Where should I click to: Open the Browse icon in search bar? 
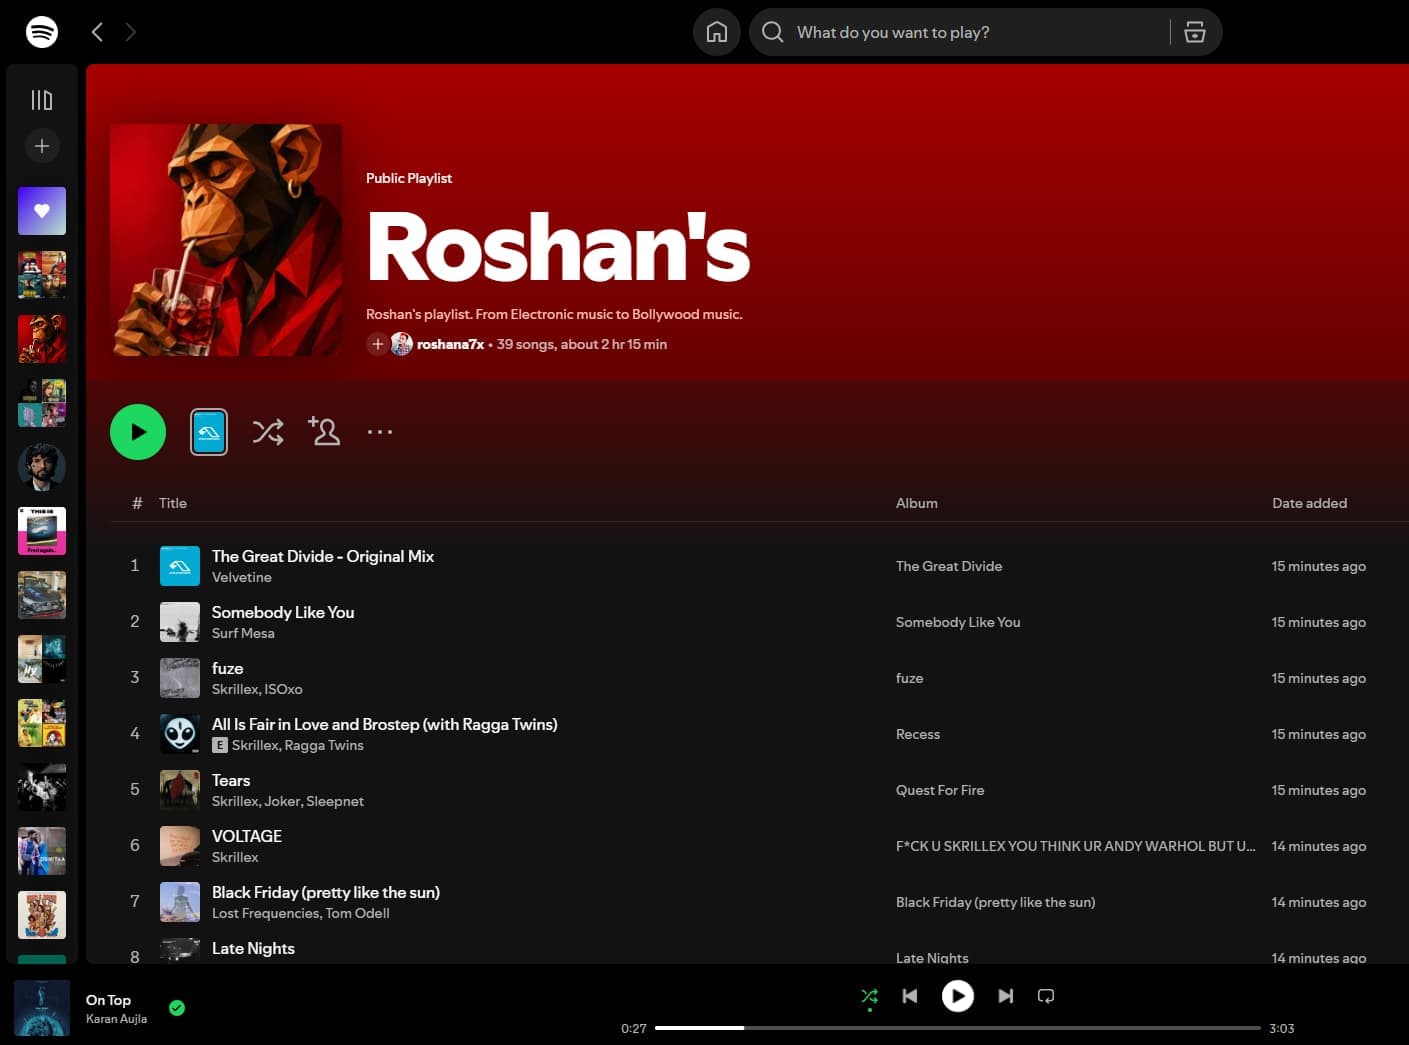tap(1195, 32)
